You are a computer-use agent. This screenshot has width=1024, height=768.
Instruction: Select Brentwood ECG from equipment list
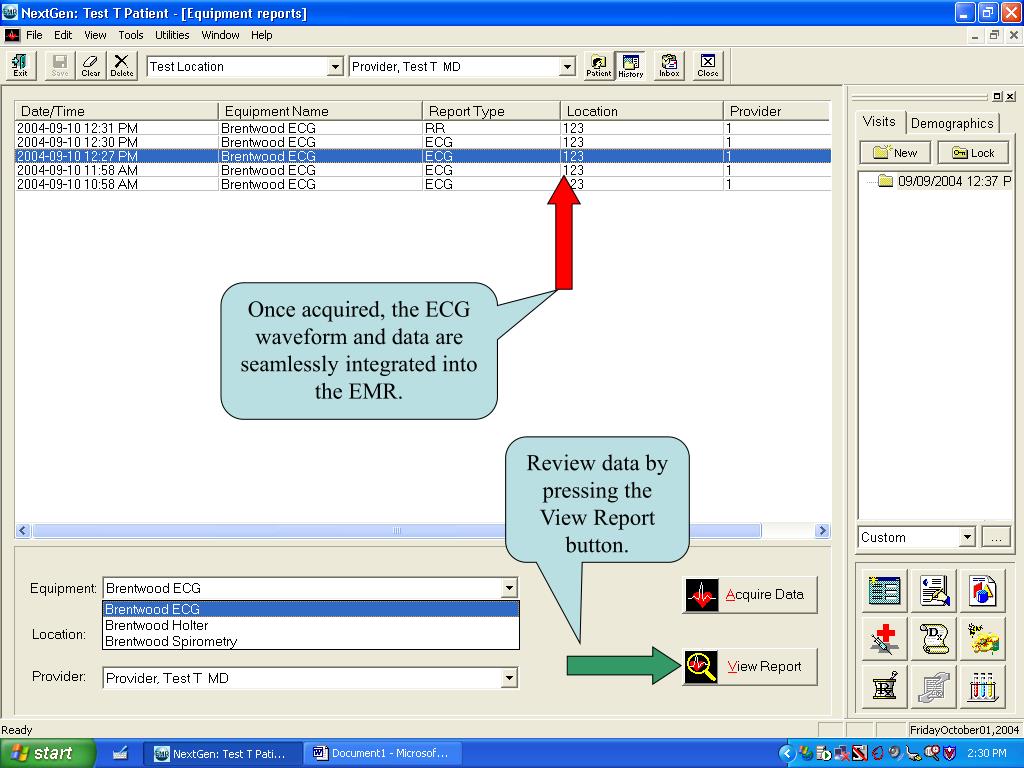point(311,609)
